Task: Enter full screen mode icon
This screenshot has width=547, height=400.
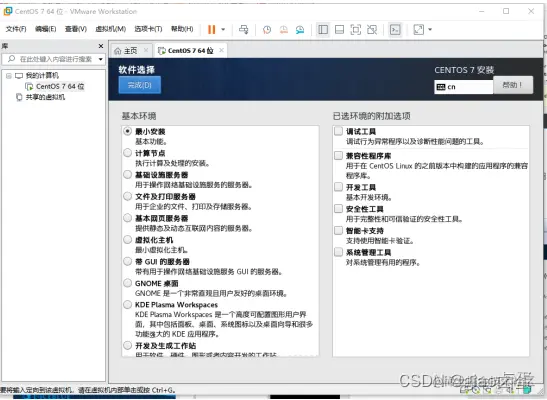Action: (355, 30)
